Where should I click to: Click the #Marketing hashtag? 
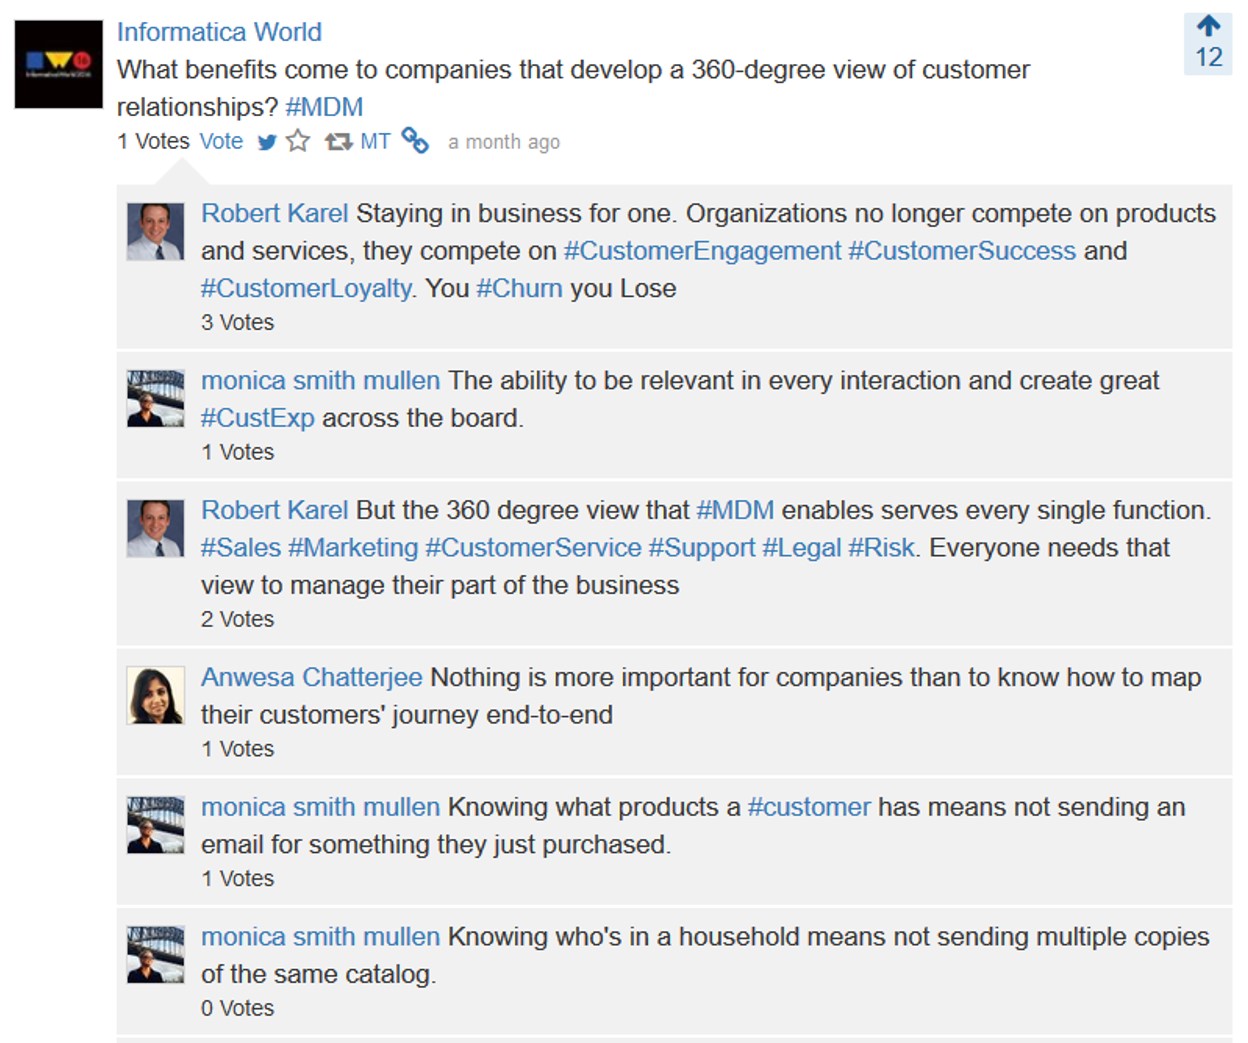click(353, 548)
